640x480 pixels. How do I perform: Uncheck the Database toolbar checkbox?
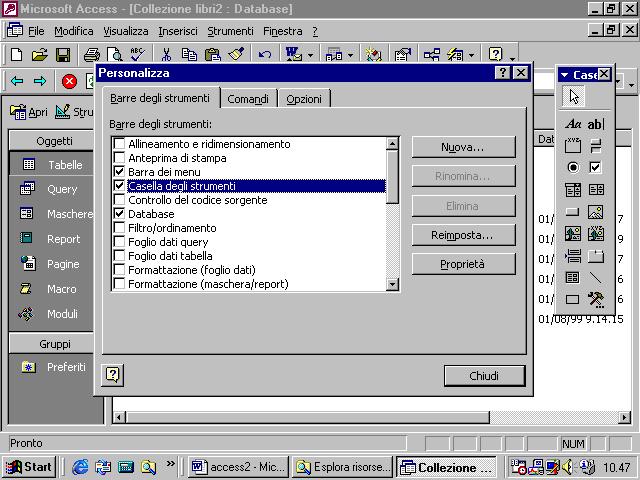click(x=119, y=213)
